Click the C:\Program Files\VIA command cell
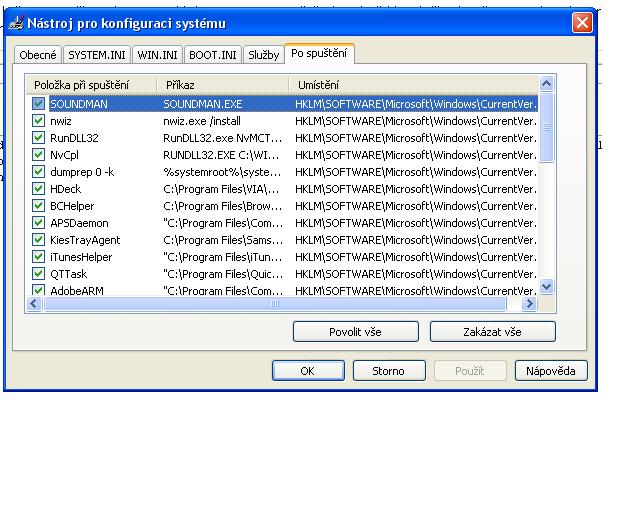This screenshot has width=640, height=512. [x=221, y=189]
